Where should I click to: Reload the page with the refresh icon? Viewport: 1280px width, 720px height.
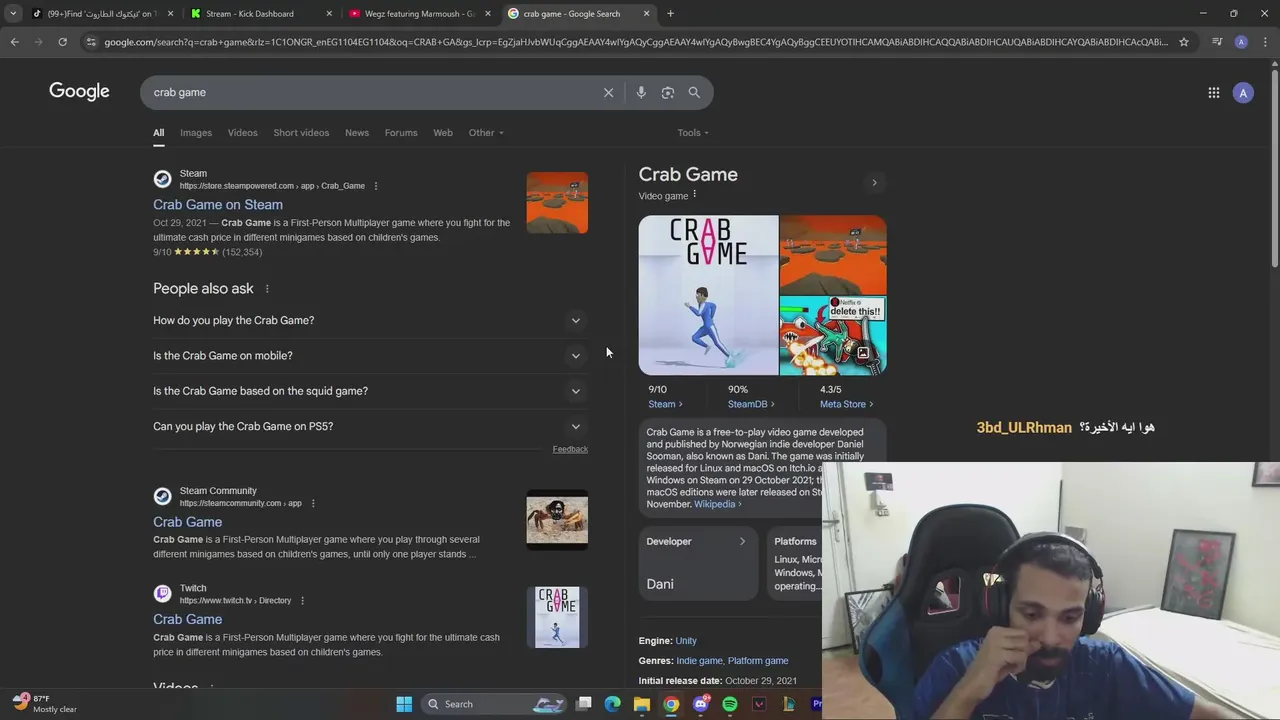point(62,42)
